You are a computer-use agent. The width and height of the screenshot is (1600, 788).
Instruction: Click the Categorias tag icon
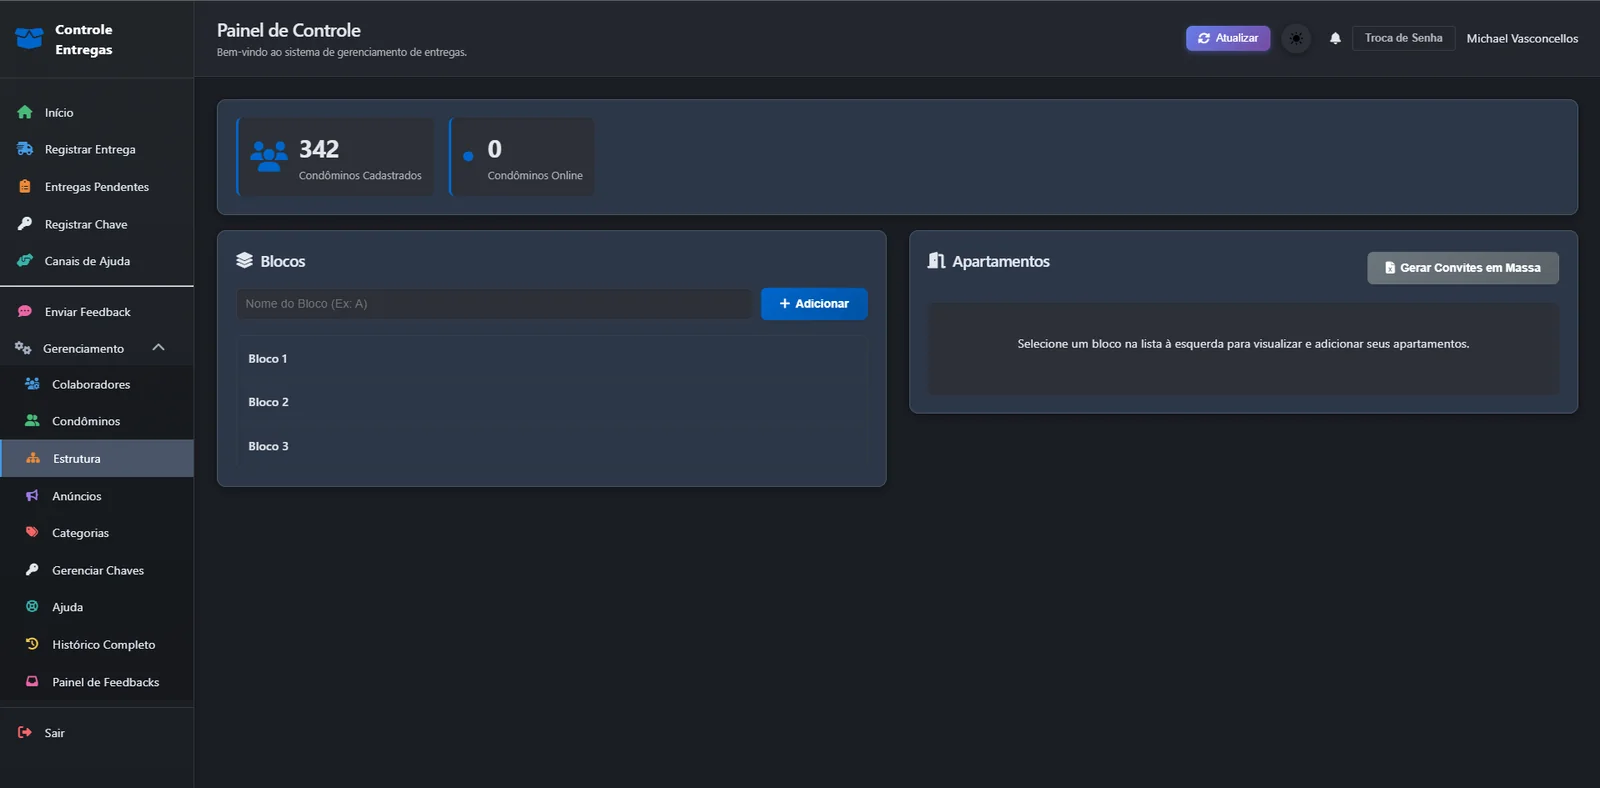(x=32, y=533)
